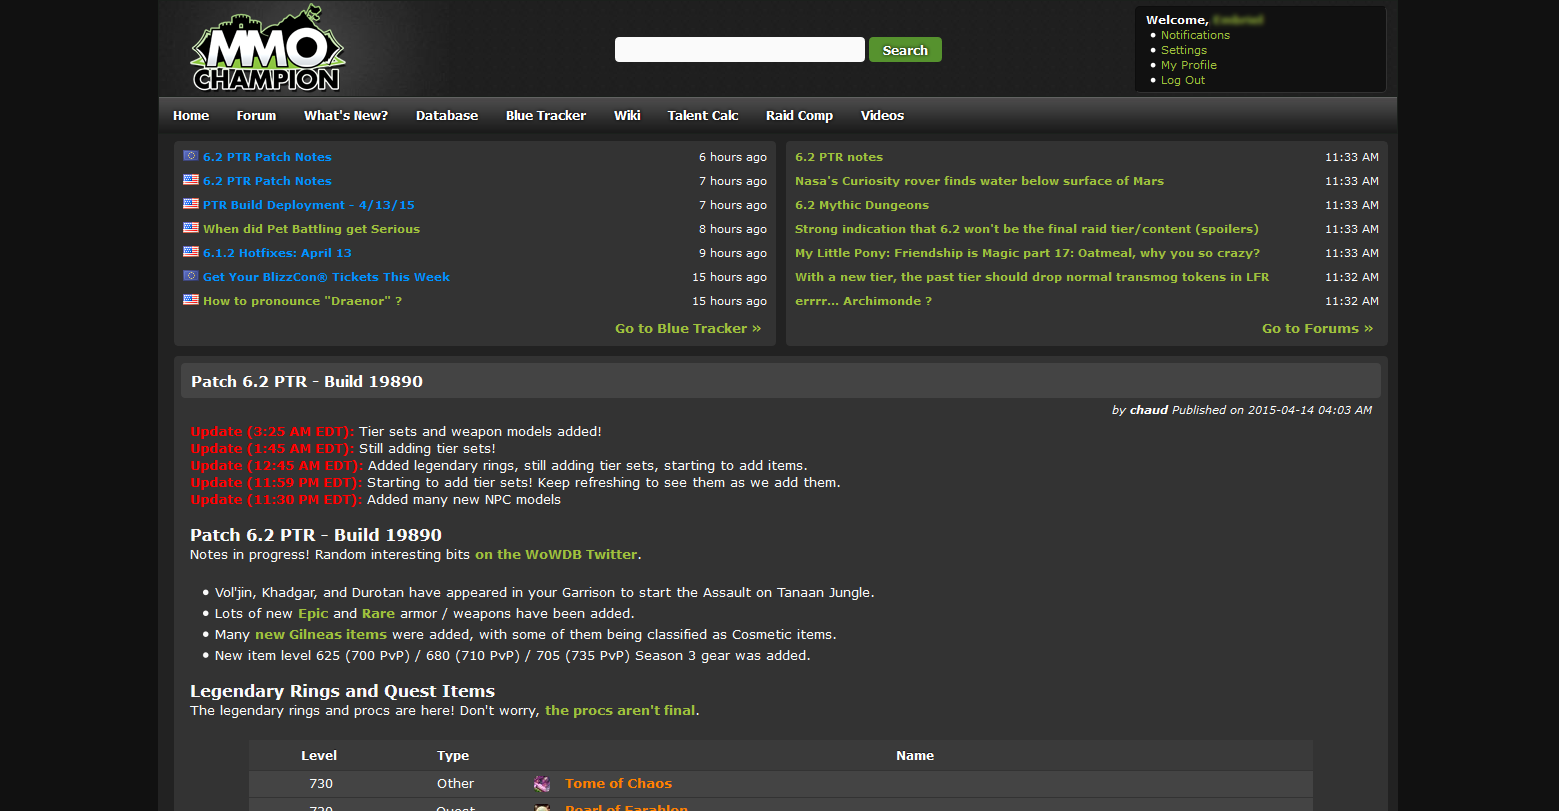Click the MMO-Champion logo
1559x811 pixels.
[268, 48]
